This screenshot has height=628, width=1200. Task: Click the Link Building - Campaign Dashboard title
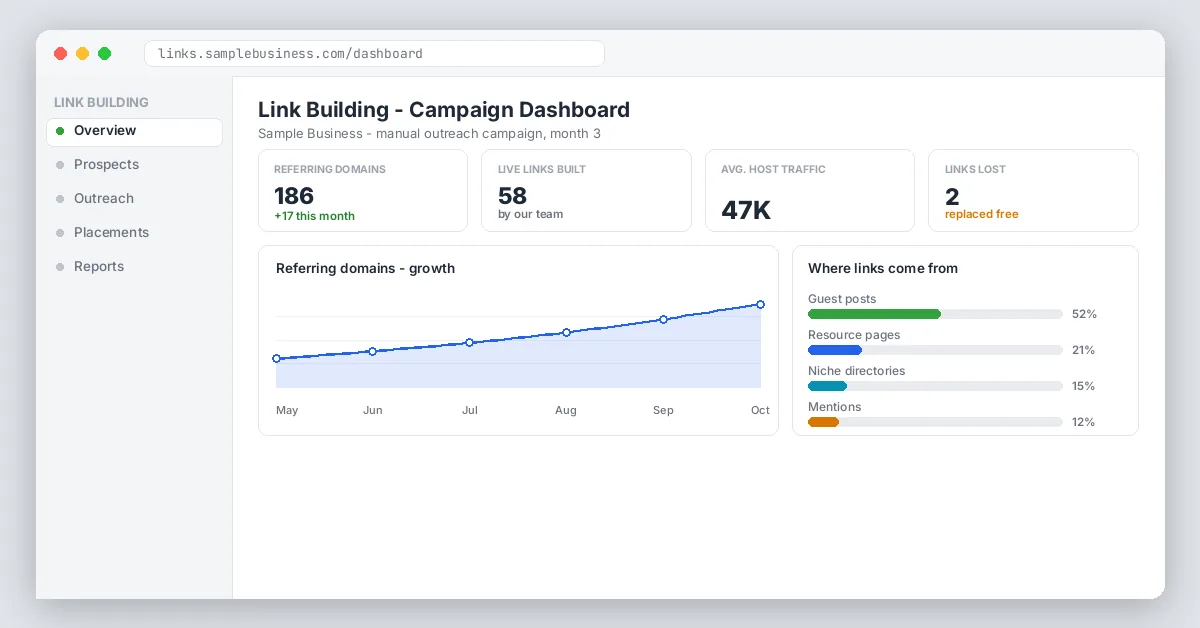[444, 110]
